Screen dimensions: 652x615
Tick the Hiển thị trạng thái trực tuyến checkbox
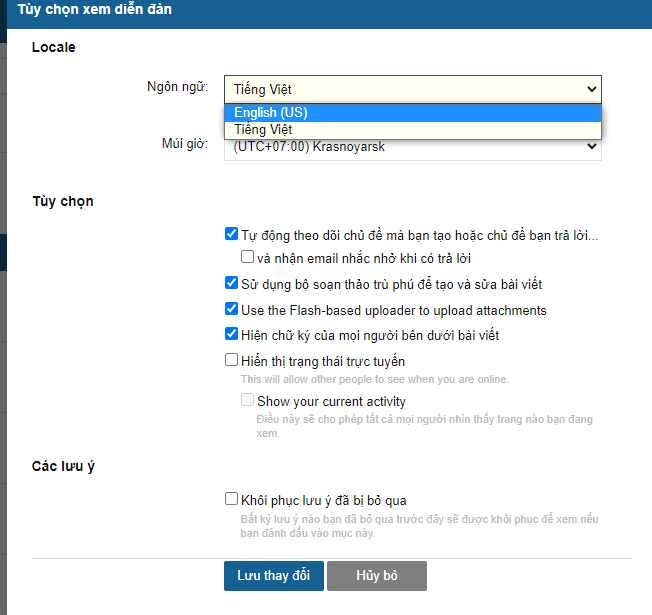(x=232, y=360)
